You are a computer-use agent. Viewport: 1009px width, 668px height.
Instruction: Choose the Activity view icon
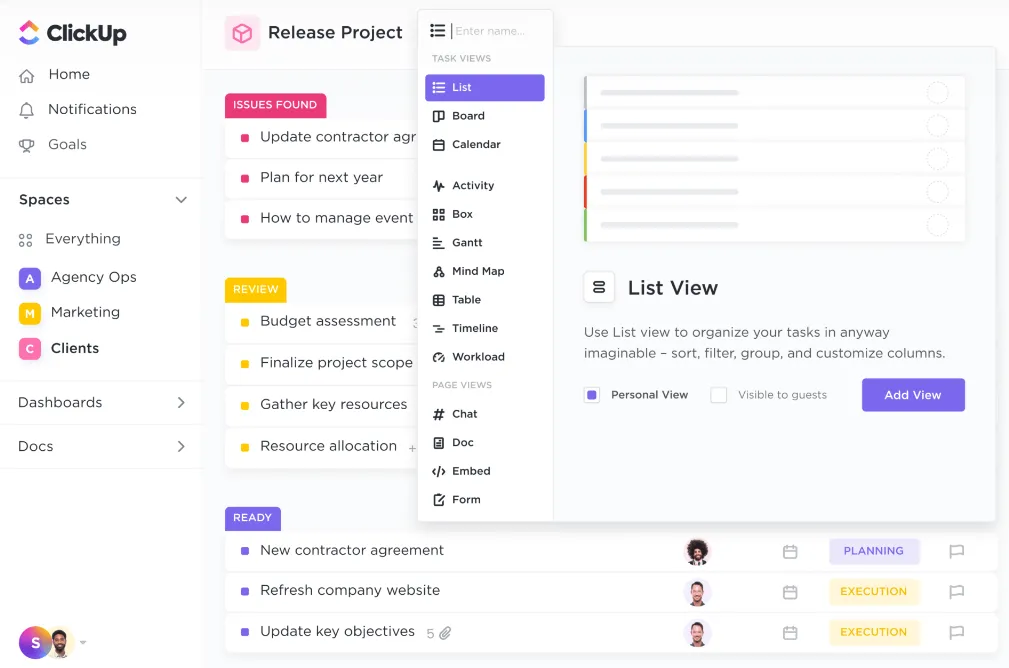439,186
